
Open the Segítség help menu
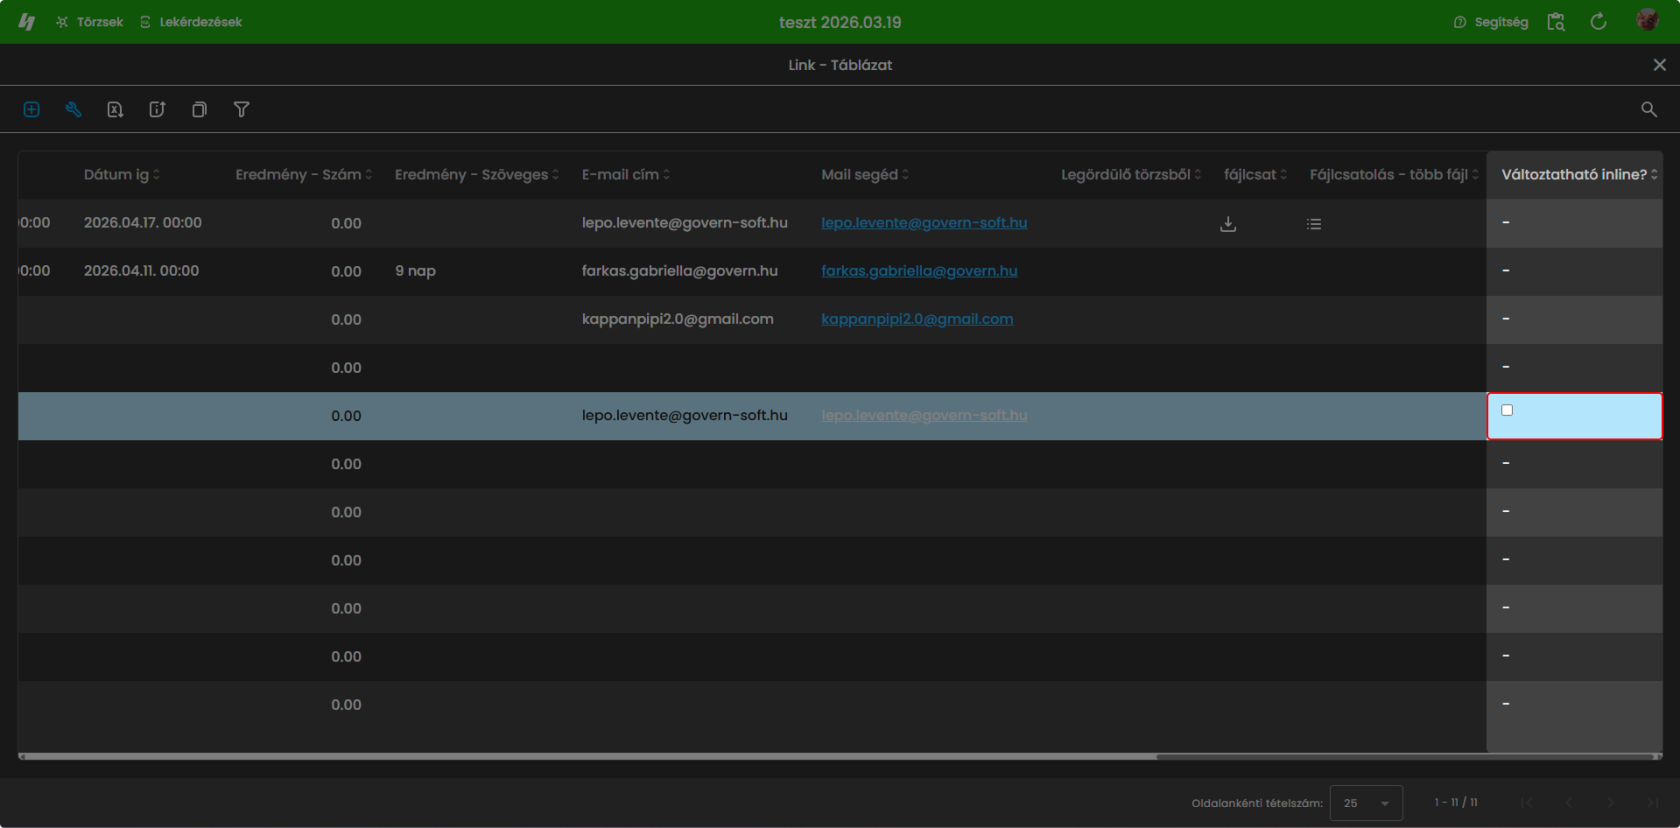(1491, 22)
